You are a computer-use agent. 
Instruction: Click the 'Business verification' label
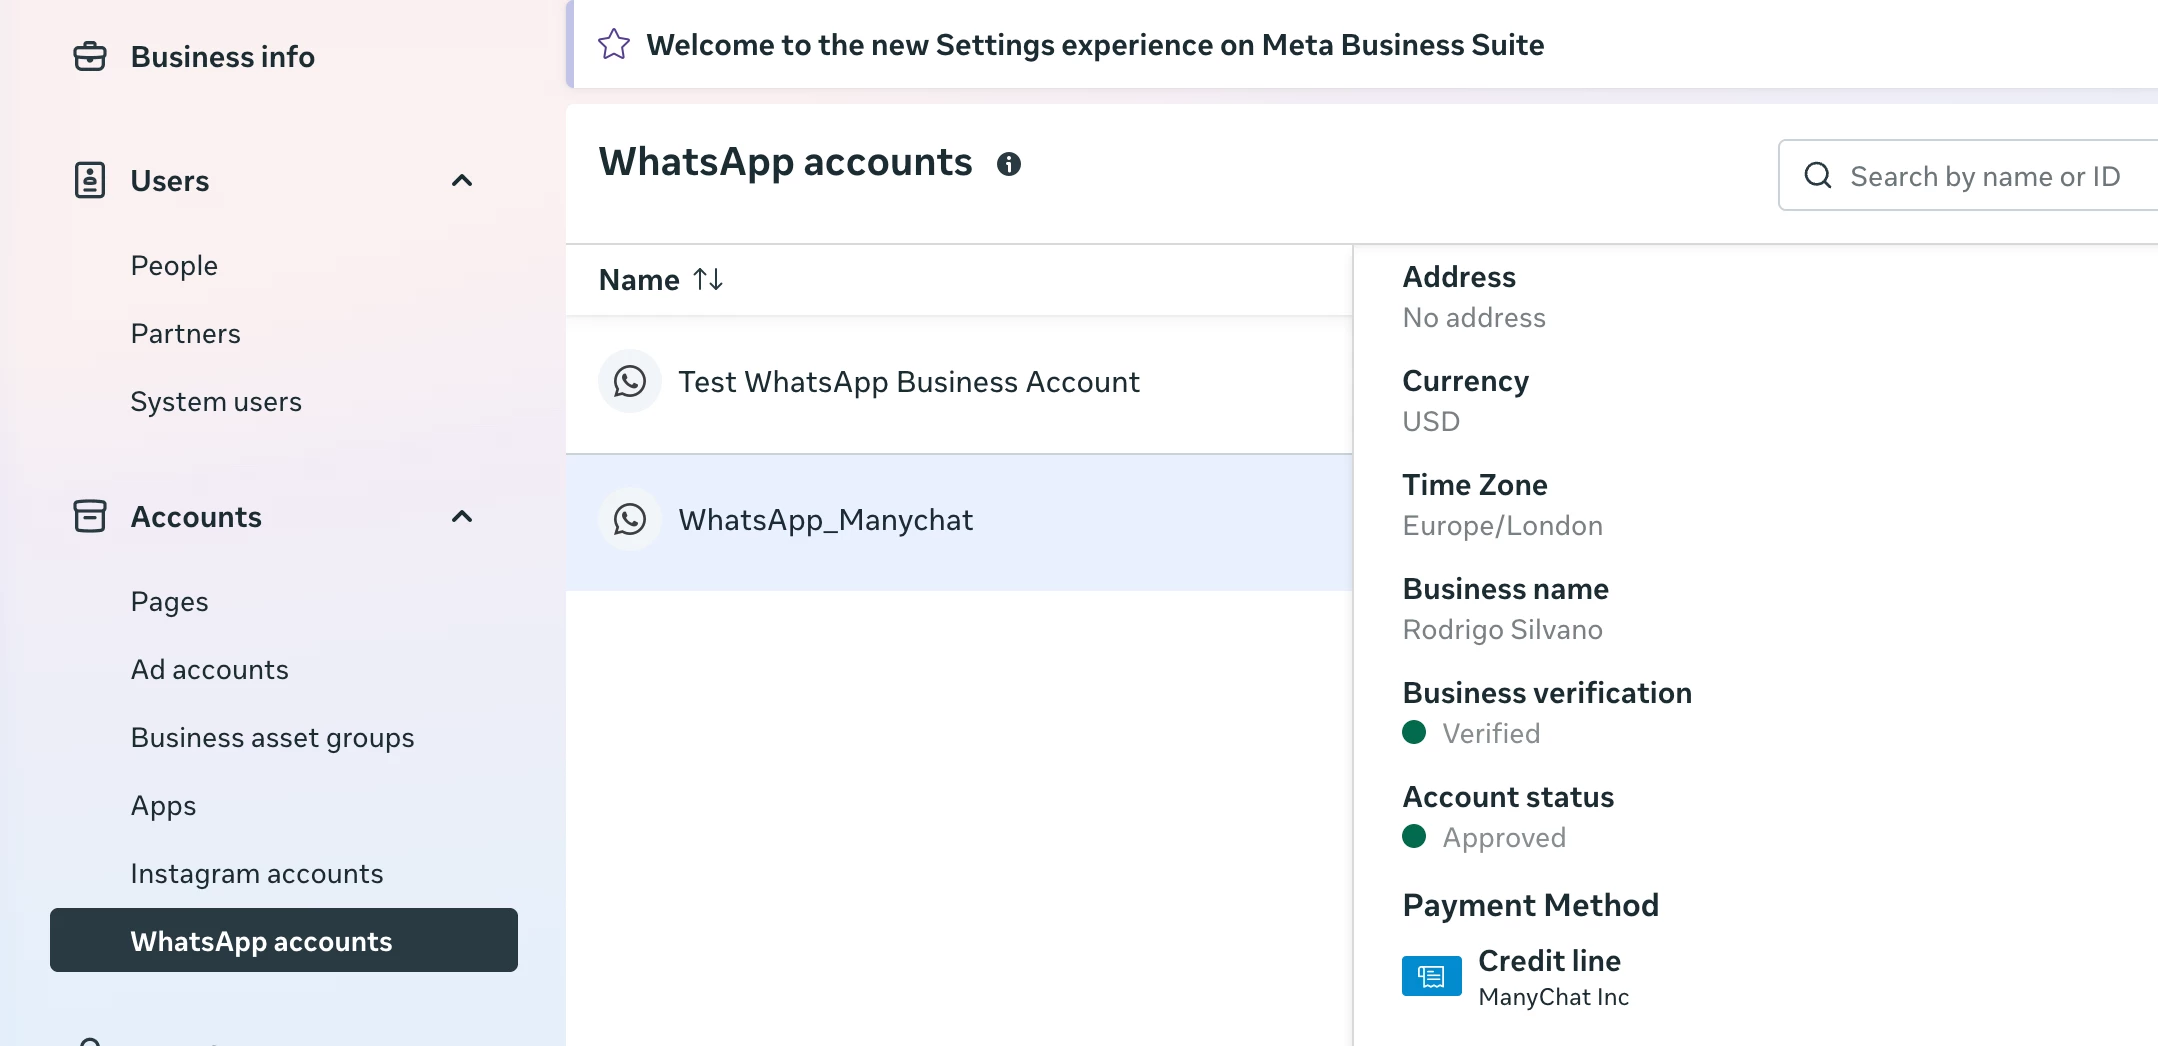click(x=1547, y=692)
